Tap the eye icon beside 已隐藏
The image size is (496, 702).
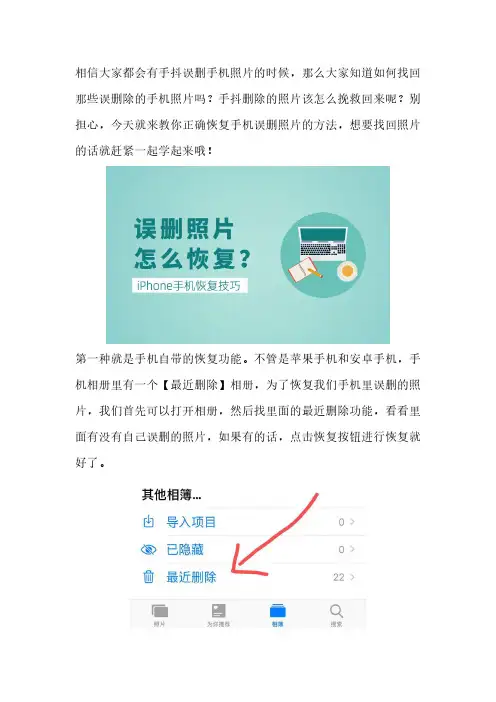(148, 549)
